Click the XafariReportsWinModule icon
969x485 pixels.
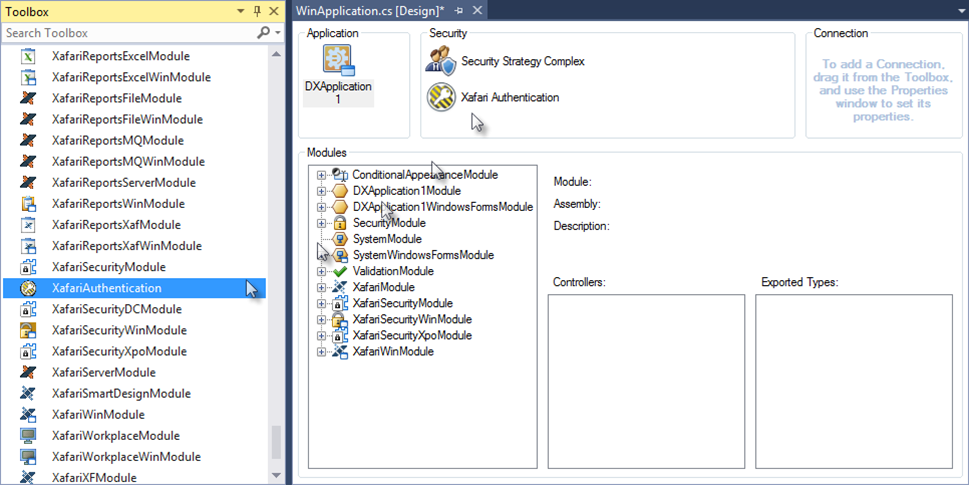[x=28, y=204]
